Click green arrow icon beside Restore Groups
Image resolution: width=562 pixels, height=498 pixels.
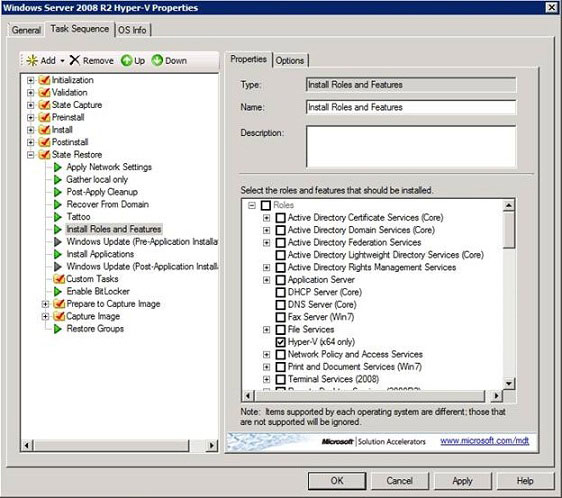[58, 328]
